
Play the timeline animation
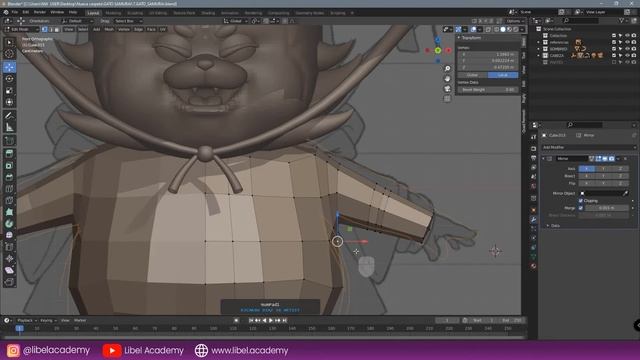[x=271, y=321]
